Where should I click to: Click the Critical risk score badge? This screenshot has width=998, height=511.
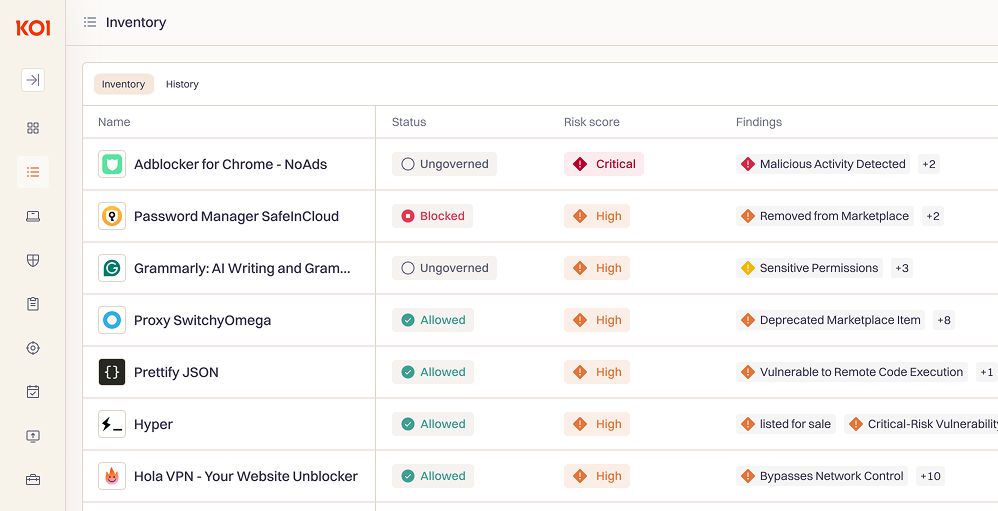(604, 164)
